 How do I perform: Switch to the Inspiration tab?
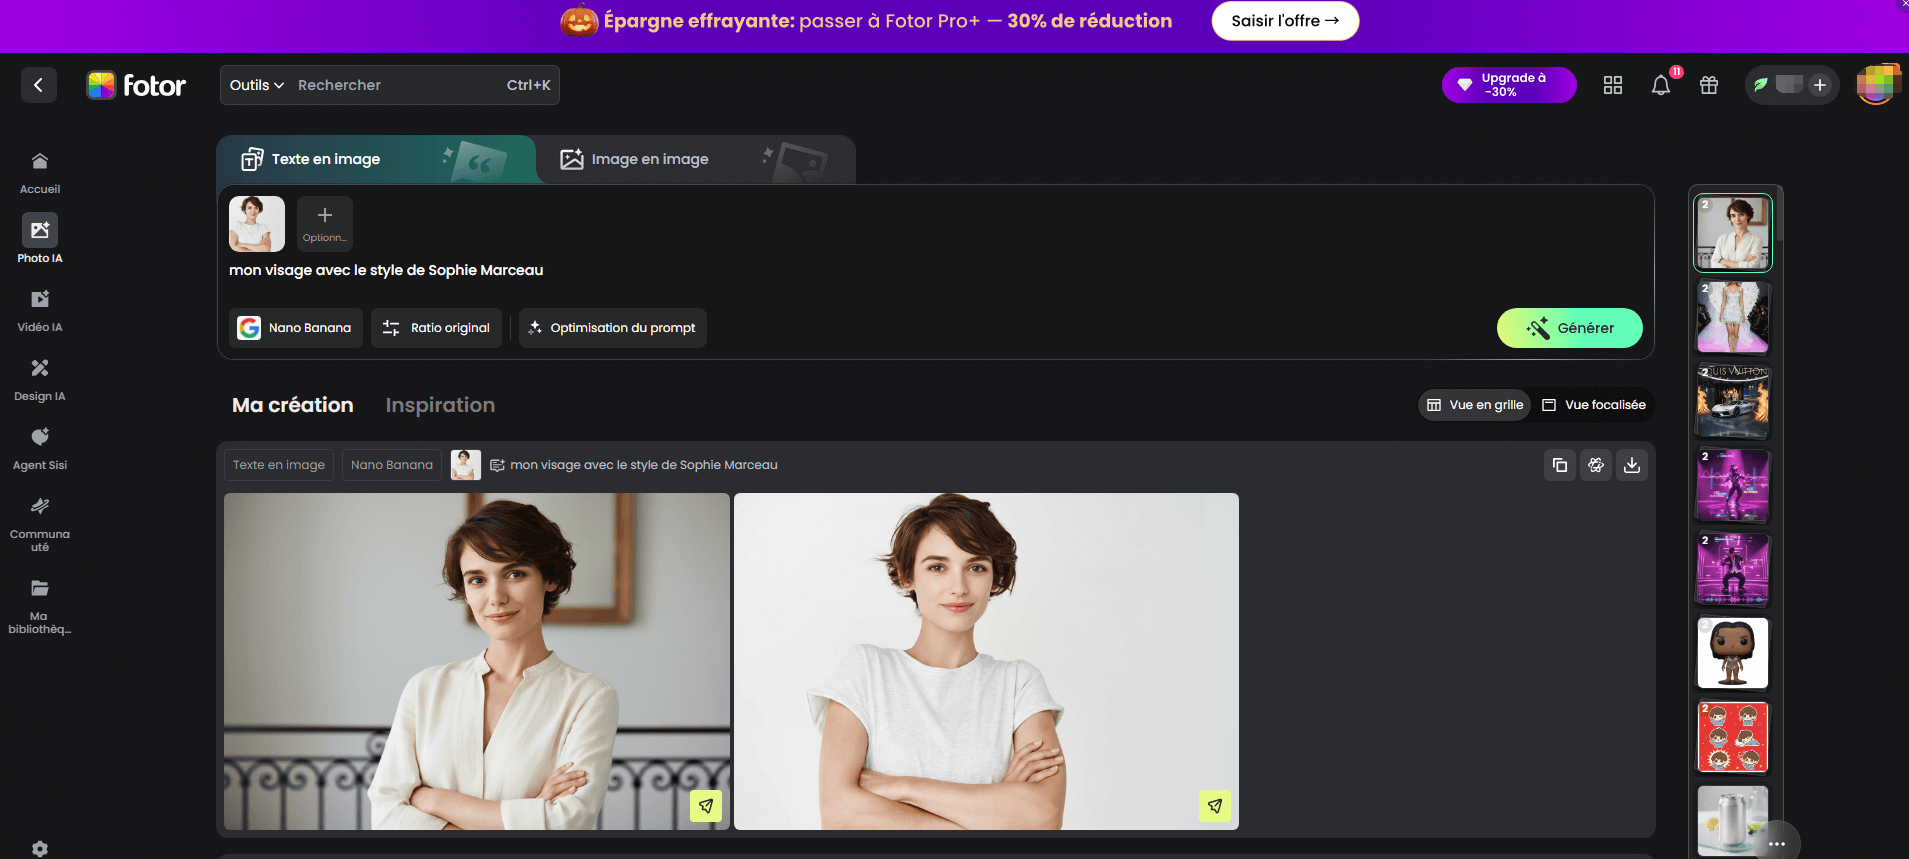coord(440,405)
